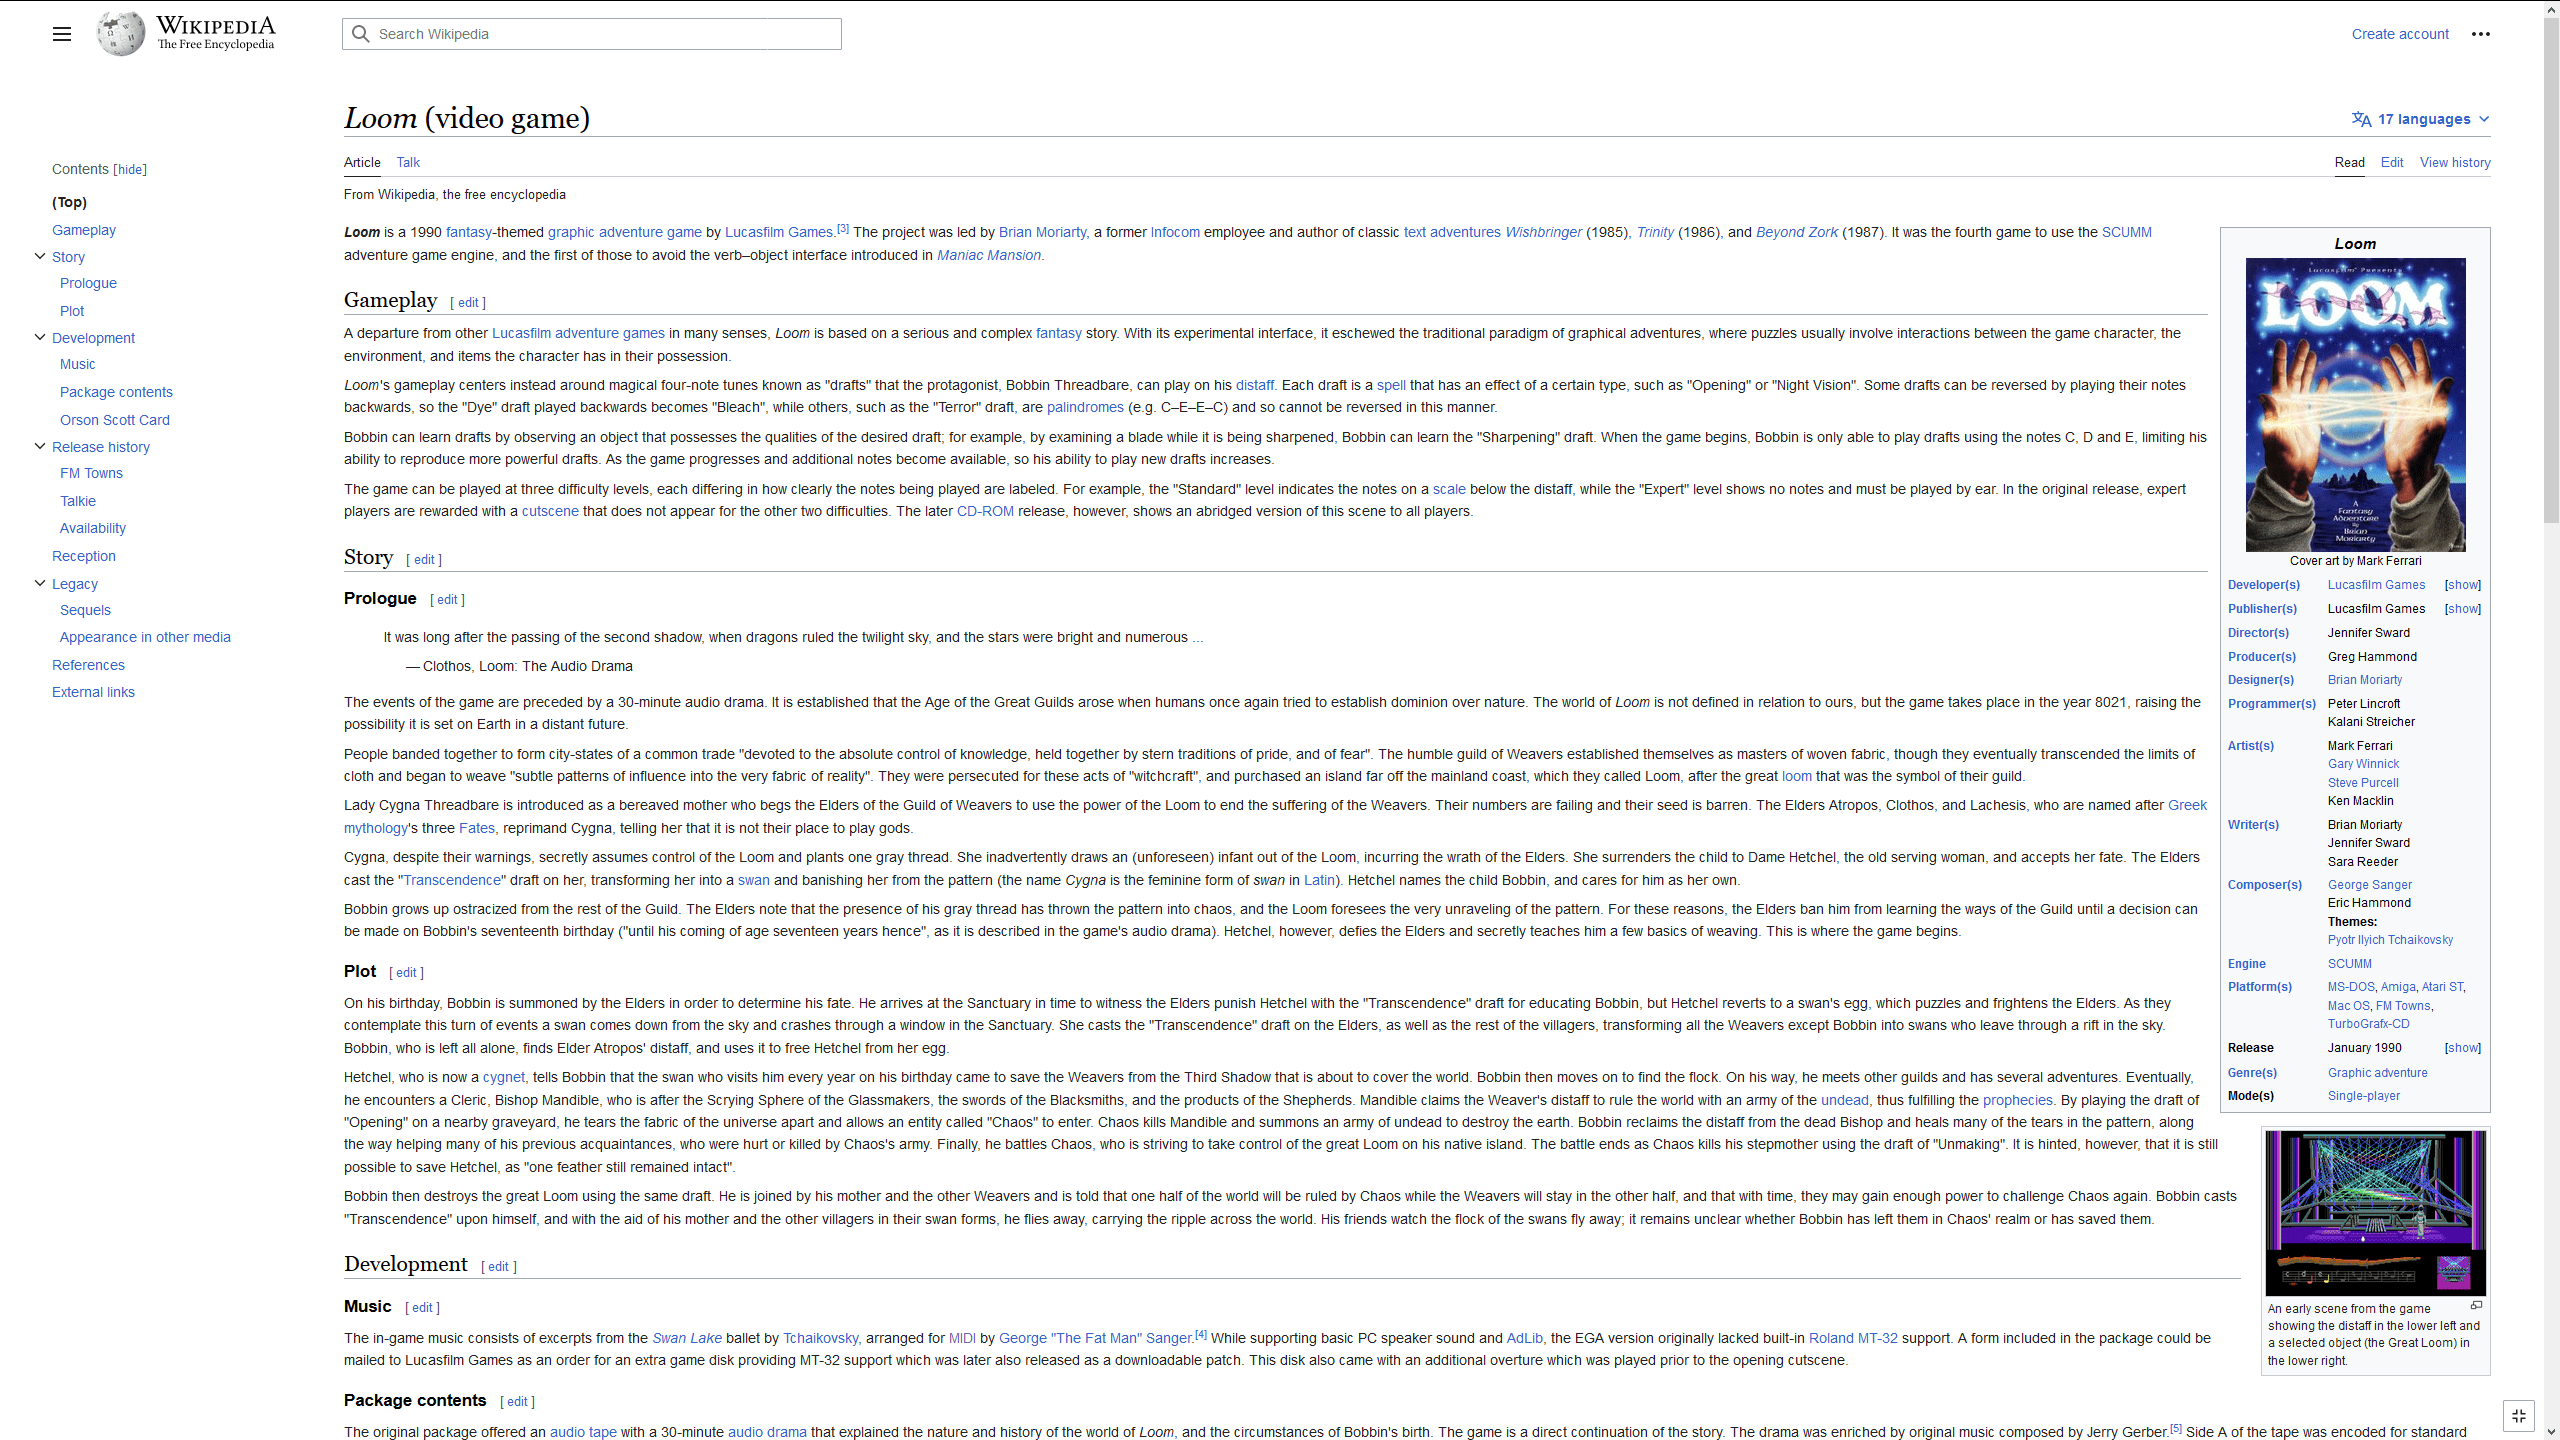This screenshot has width=2560, height=1440.
Task: Jump to Reception in the contents
Action: click(x=84, y=556)
